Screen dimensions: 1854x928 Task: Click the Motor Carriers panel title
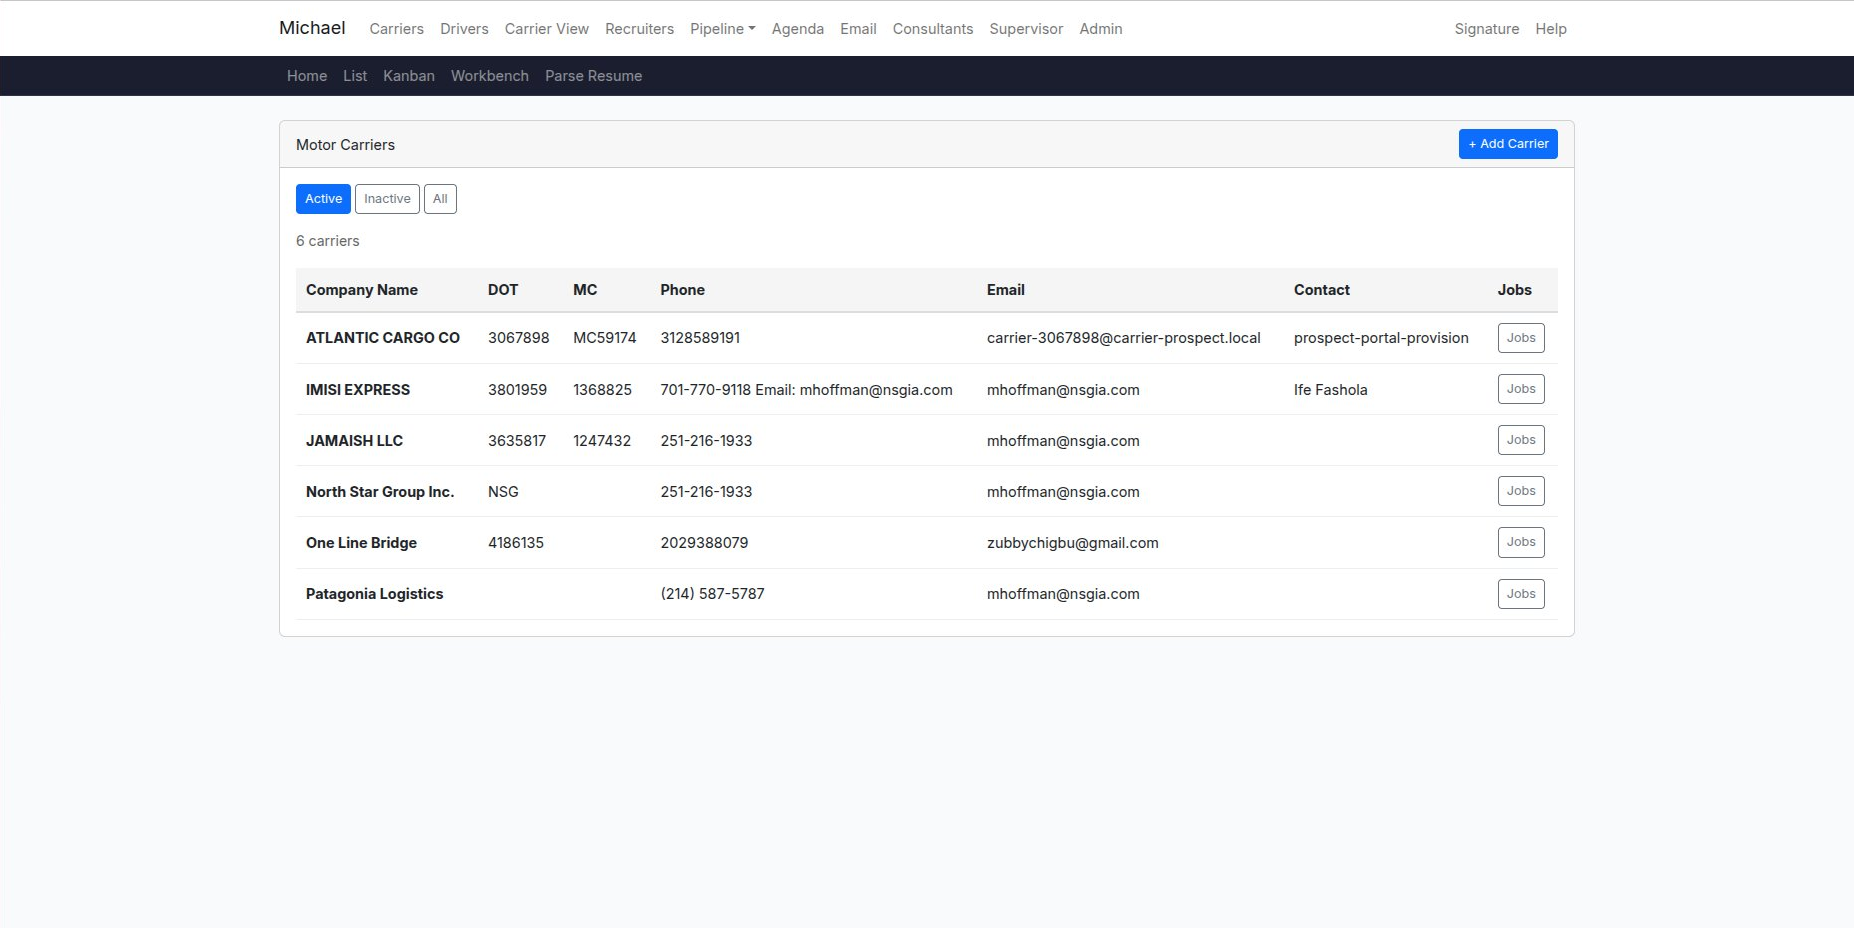(x=345, y=145)
